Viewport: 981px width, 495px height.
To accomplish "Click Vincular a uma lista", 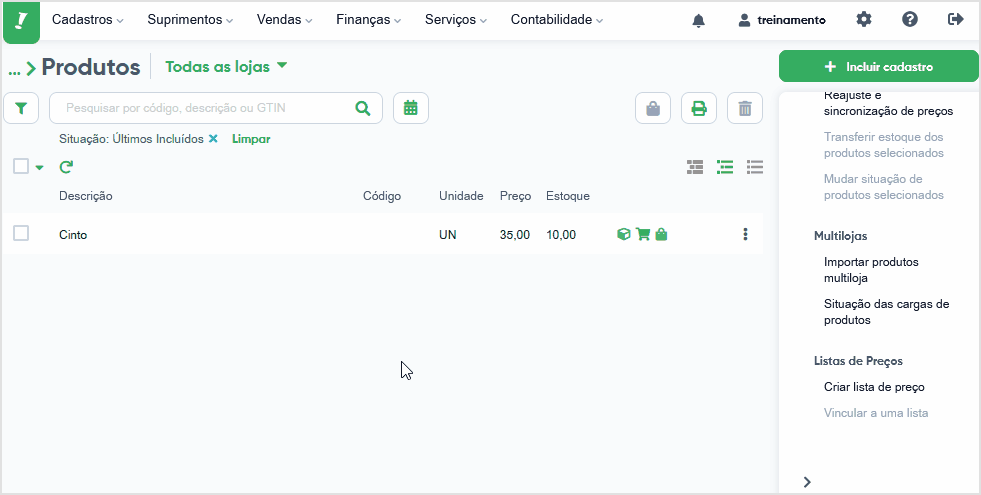I will pos(876,413).
